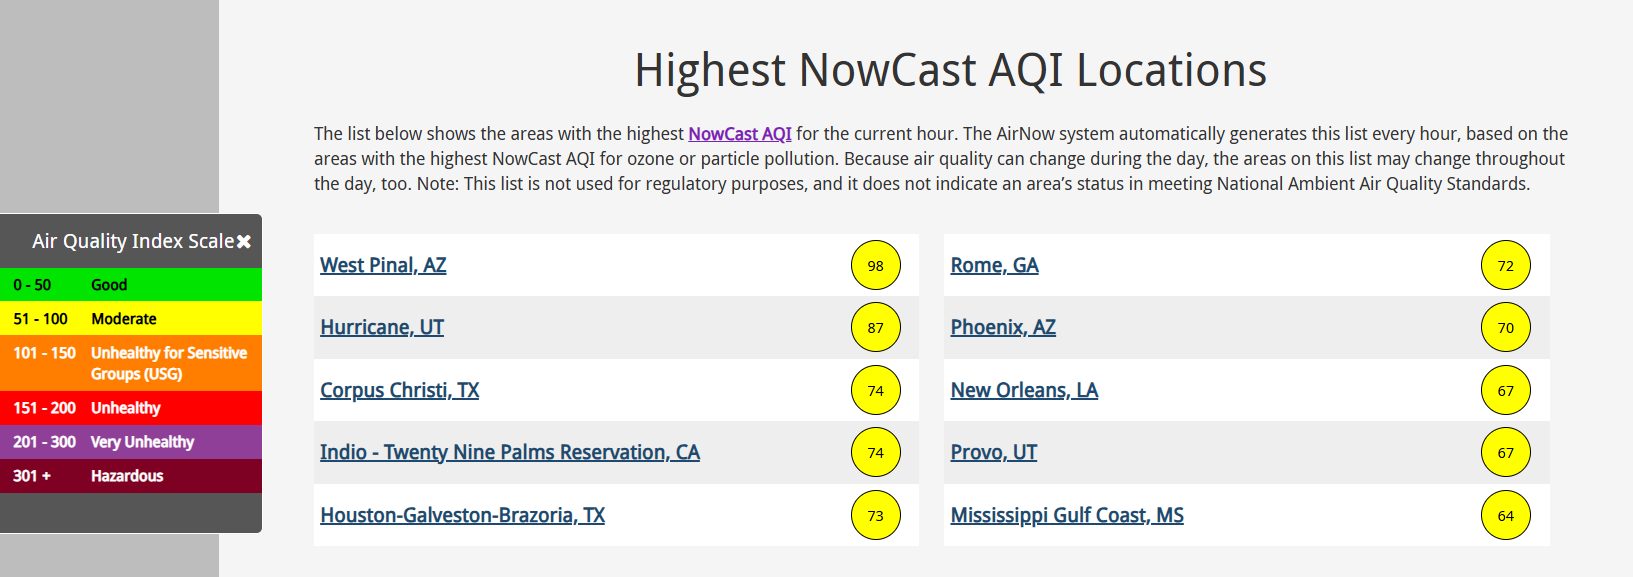Open the New Orleans, LA link
Screen dimensions: 1633x577
1024,390
